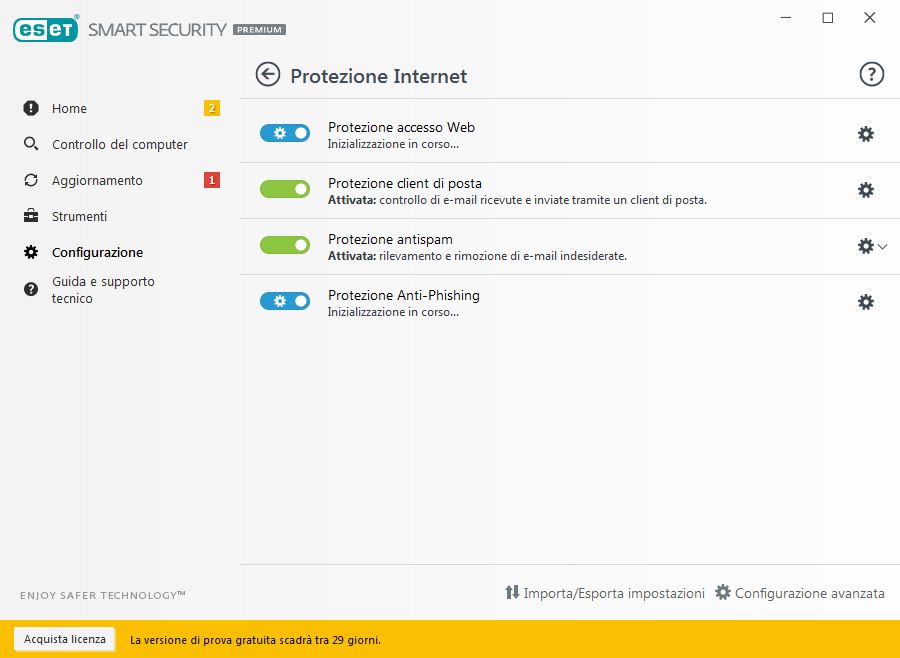The image size is (900, 658).
Task: Click the trial expiry notice text
Action: (255, 640)
